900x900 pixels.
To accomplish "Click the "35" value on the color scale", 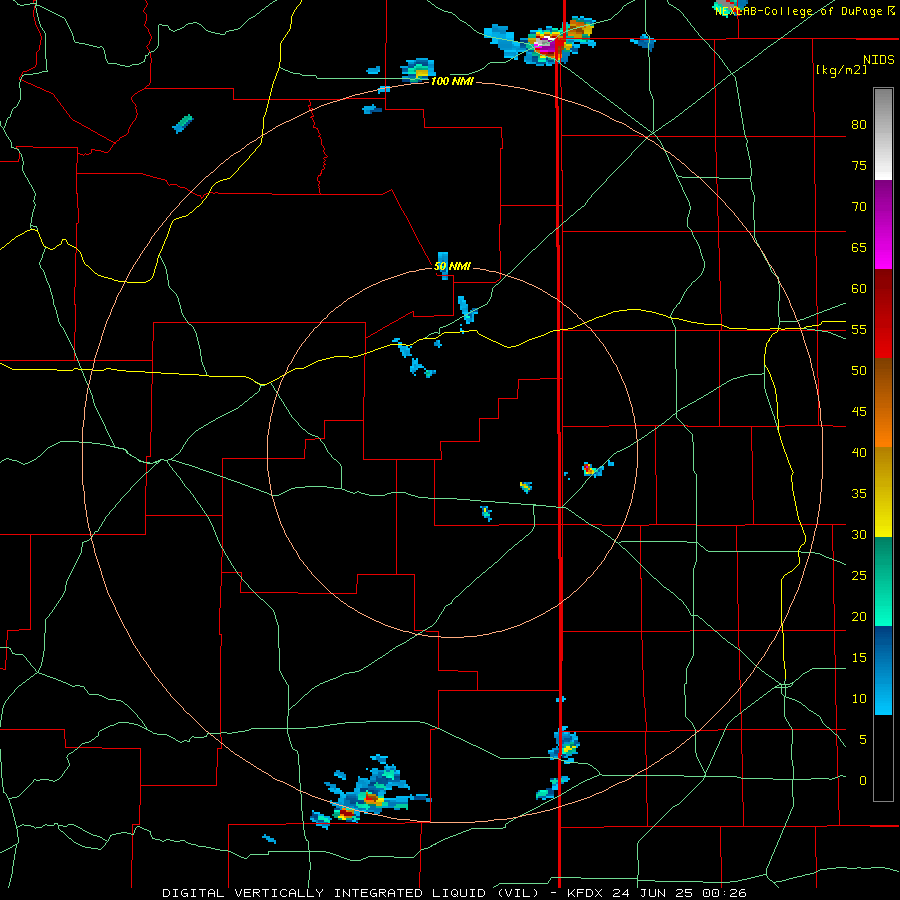I will tap(859, 494).
